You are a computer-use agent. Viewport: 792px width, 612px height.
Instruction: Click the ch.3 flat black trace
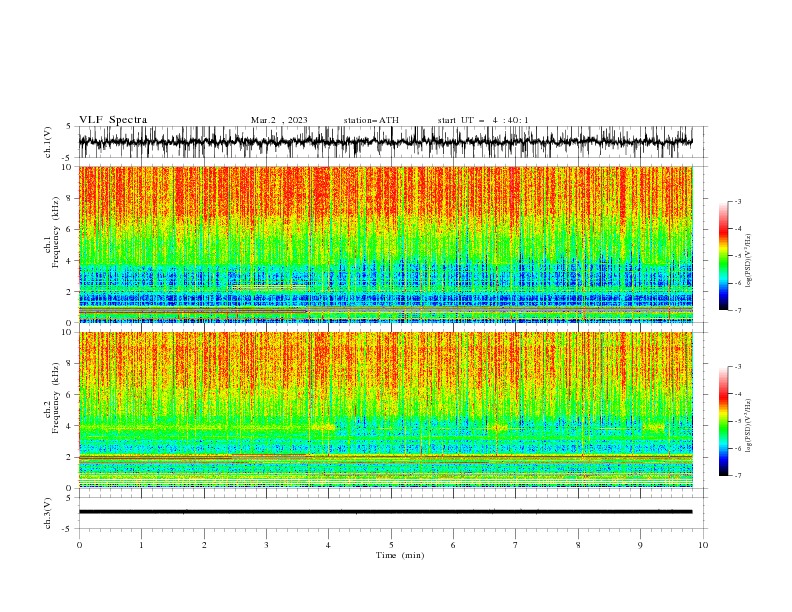[385, 512]
